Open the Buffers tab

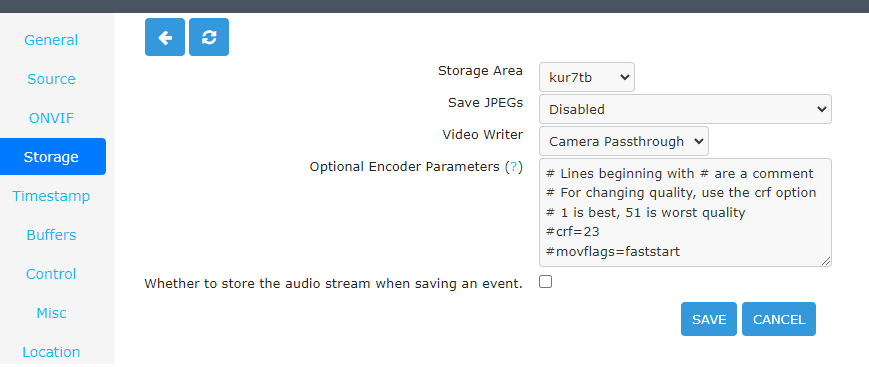[51, 235]
